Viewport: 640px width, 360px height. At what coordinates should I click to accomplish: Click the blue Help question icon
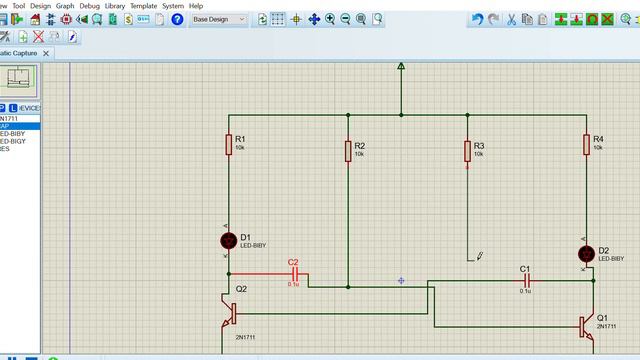(x=177, y=19)
